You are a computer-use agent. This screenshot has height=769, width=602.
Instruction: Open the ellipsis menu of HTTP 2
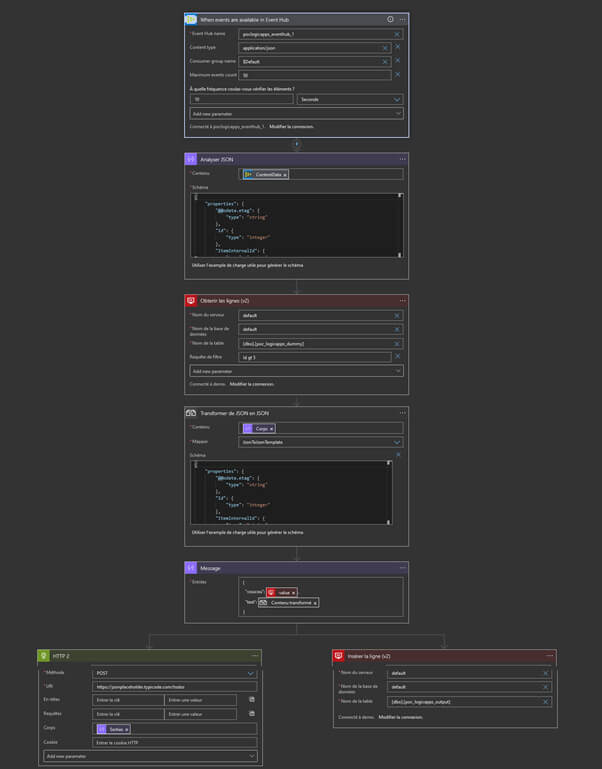[x=255, y=656]
